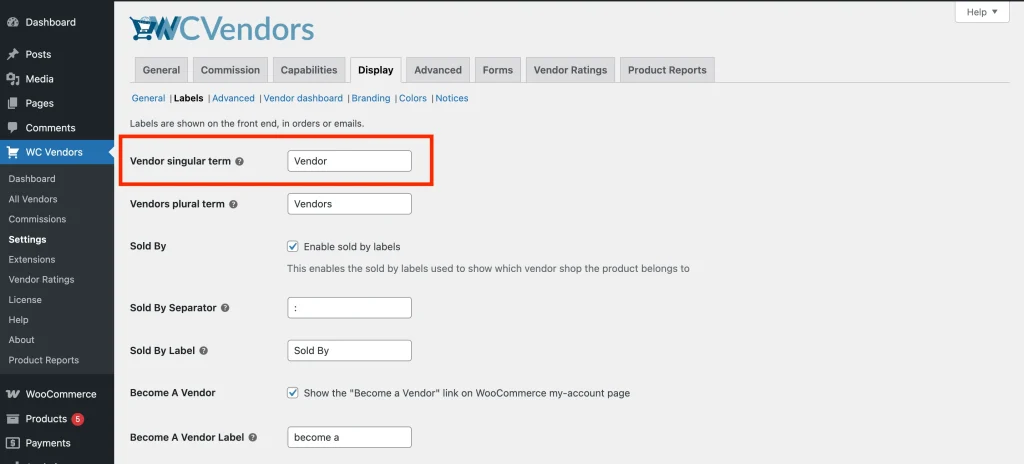This screenshot has width=1024, height=464.
Task: Select the Labels sub-section link
Action: [188, 98]
